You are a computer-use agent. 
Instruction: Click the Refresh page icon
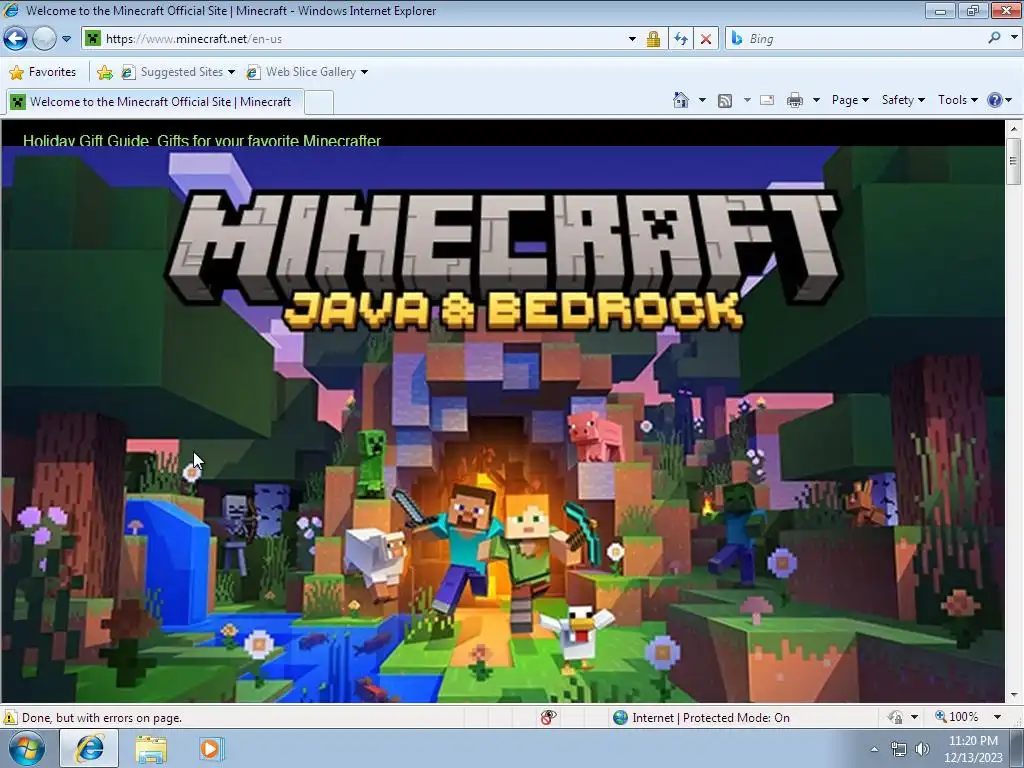[x=680, y=39]
